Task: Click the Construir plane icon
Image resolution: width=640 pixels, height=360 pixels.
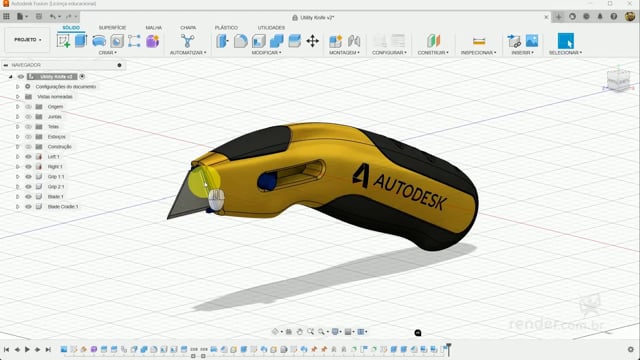Action: 433,41
